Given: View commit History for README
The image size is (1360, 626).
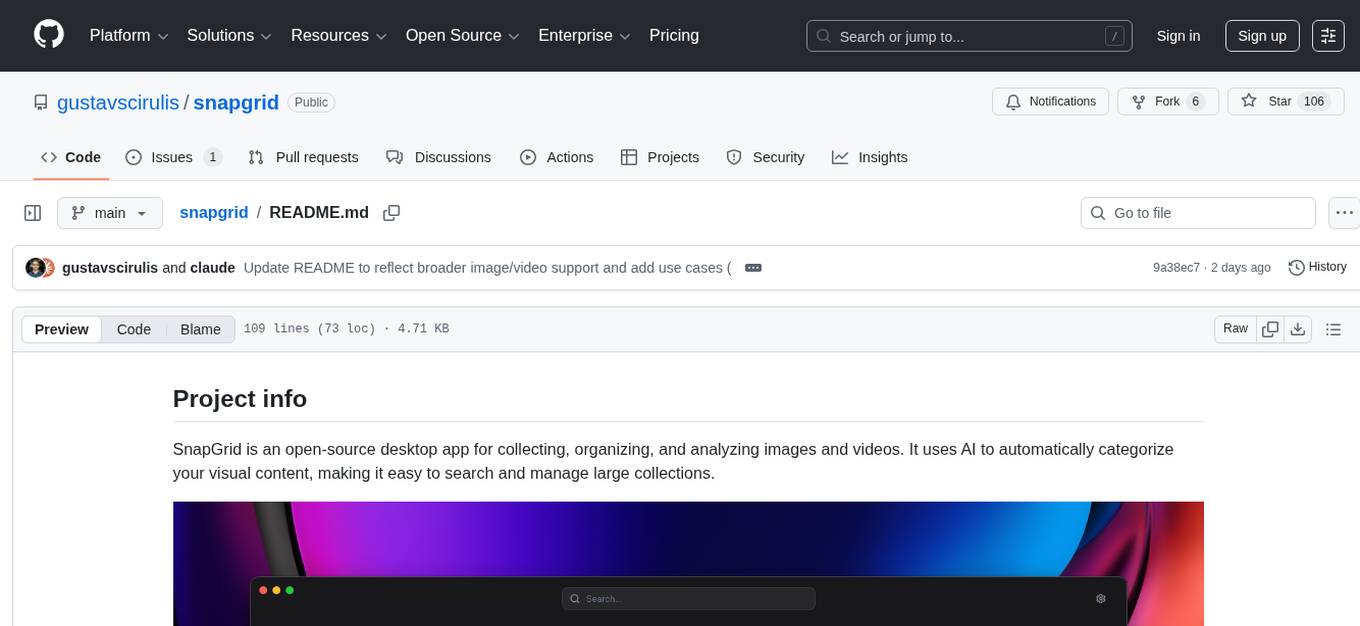Looking at the screenshot, I should point(1317,267).
